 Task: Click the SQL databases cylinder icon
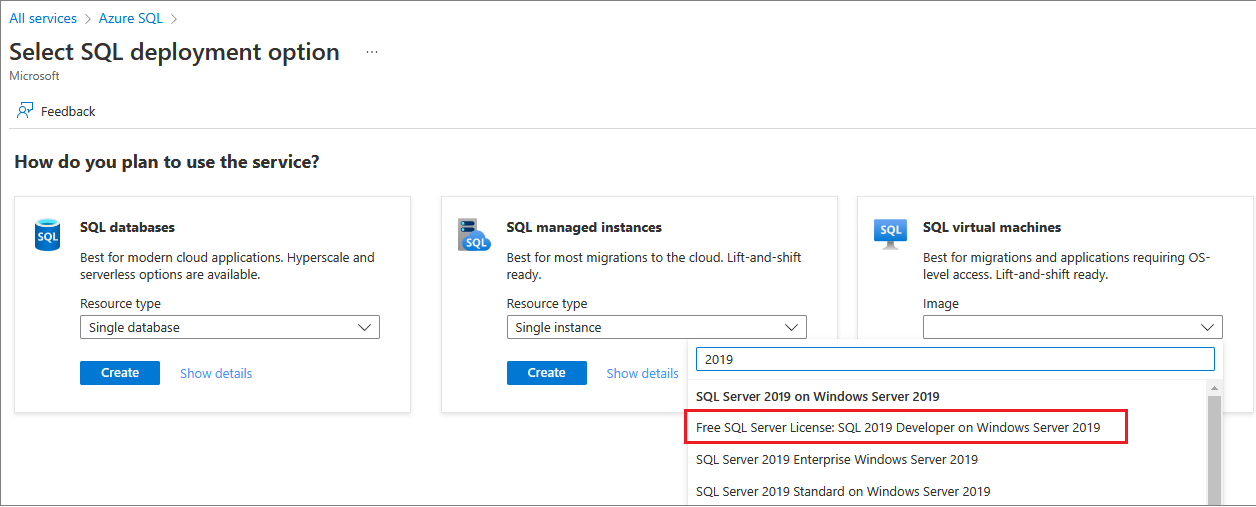click(48, 236)
